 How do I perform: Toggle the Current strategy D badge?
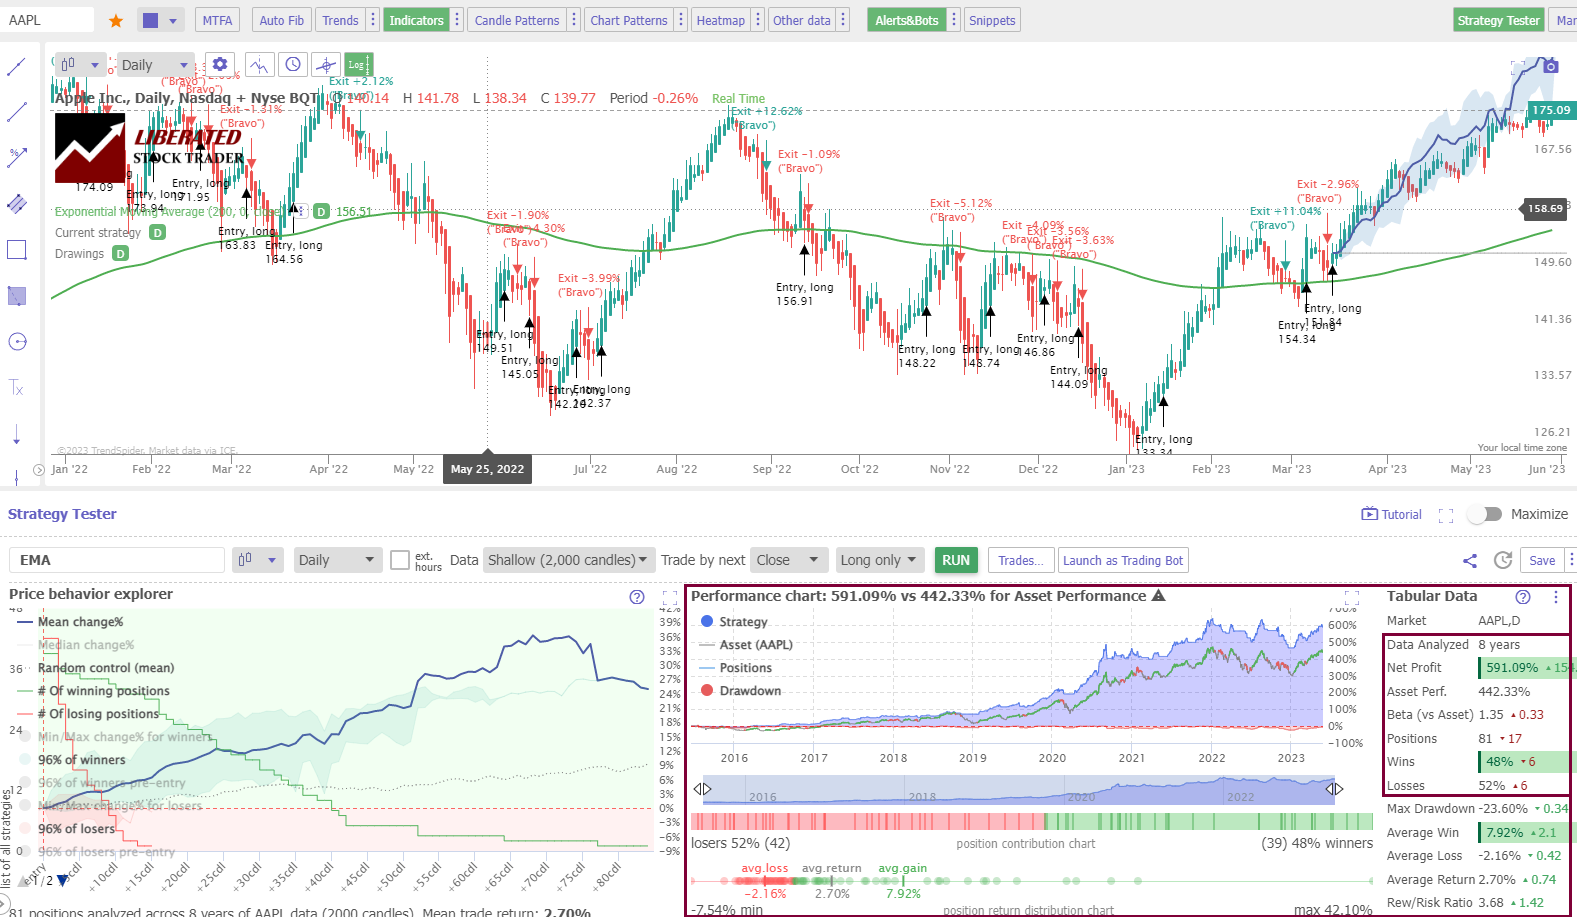[x=157, y=232]
